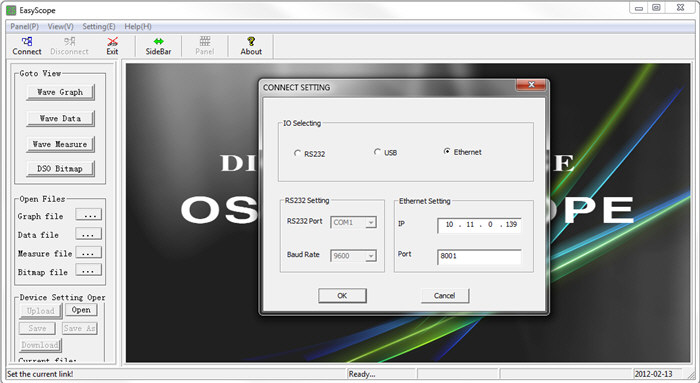Click the IP address field
Viewport: 700px width, 383px height.
click(479, 225)
